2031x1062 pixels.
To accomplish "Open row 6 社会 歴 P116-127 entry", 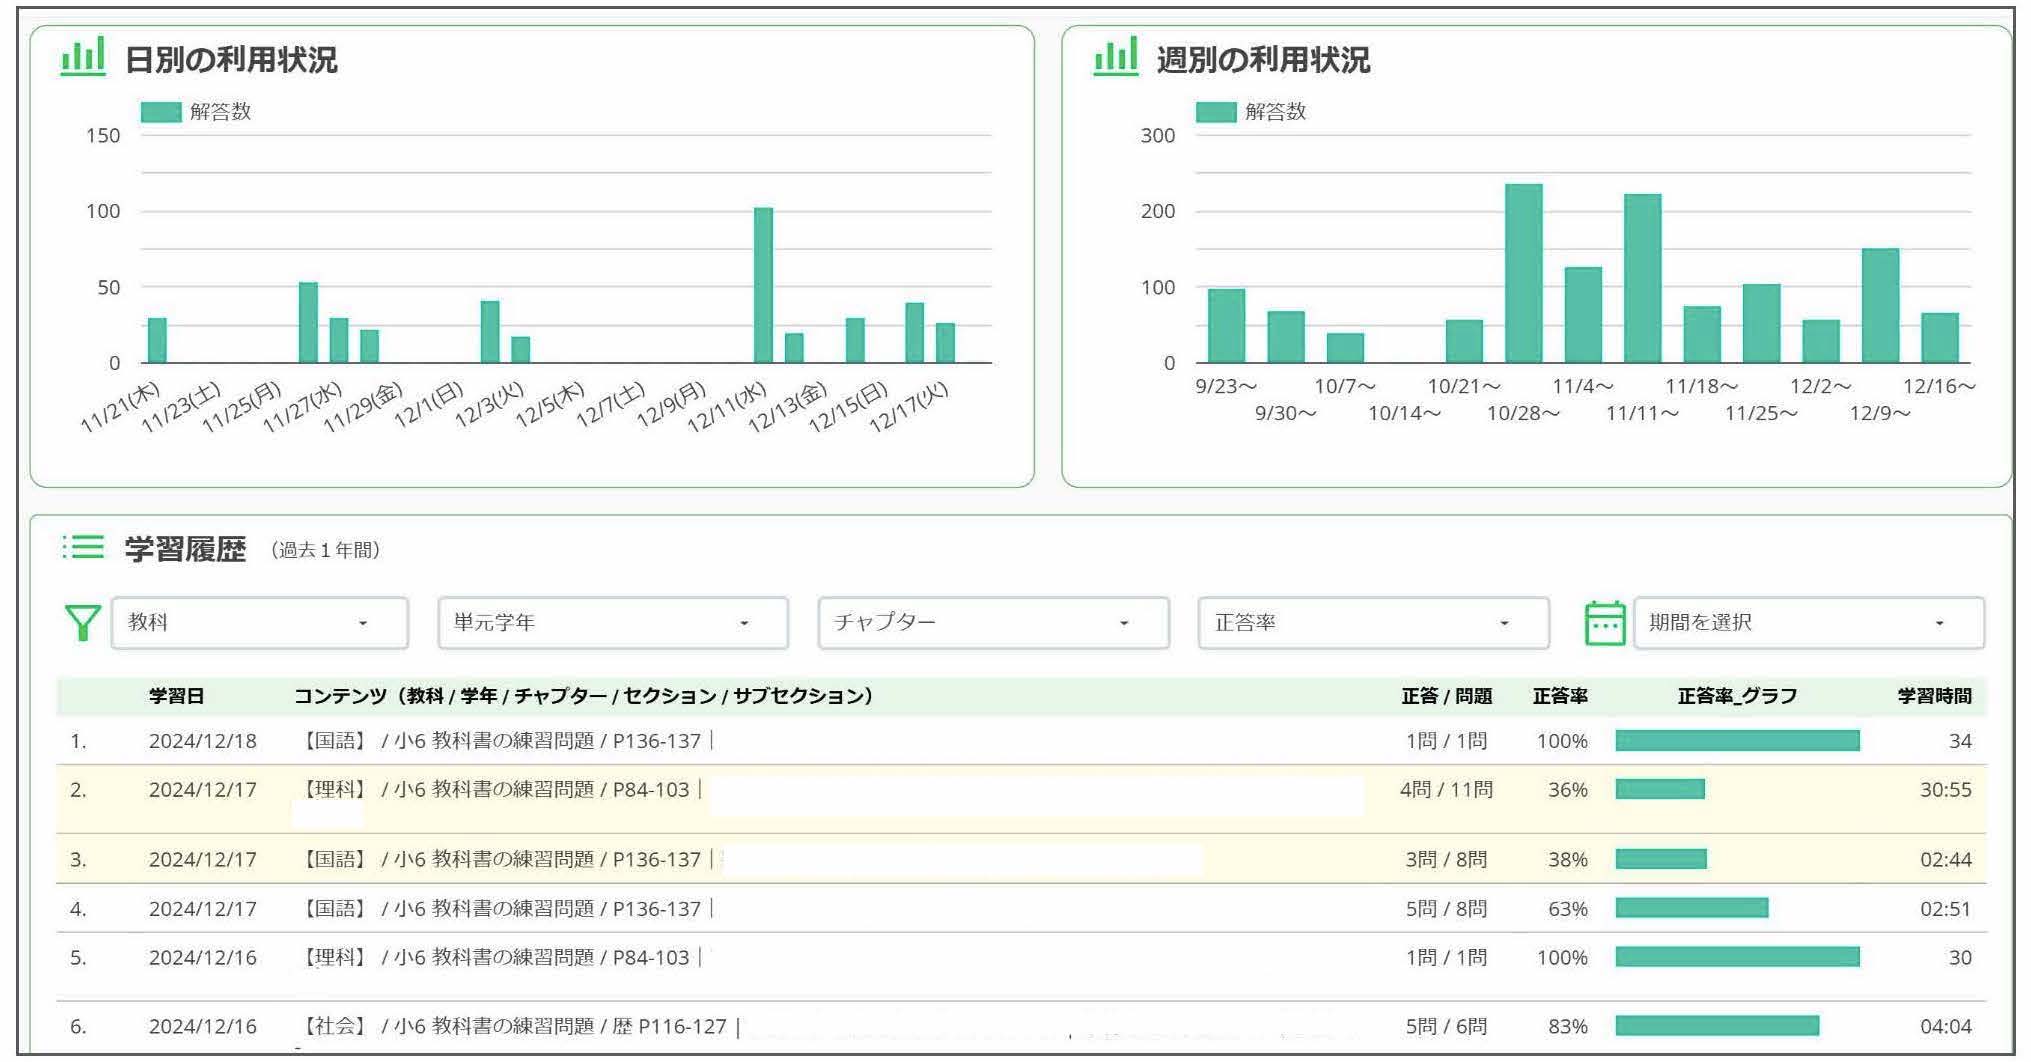I will point(516,1026).
